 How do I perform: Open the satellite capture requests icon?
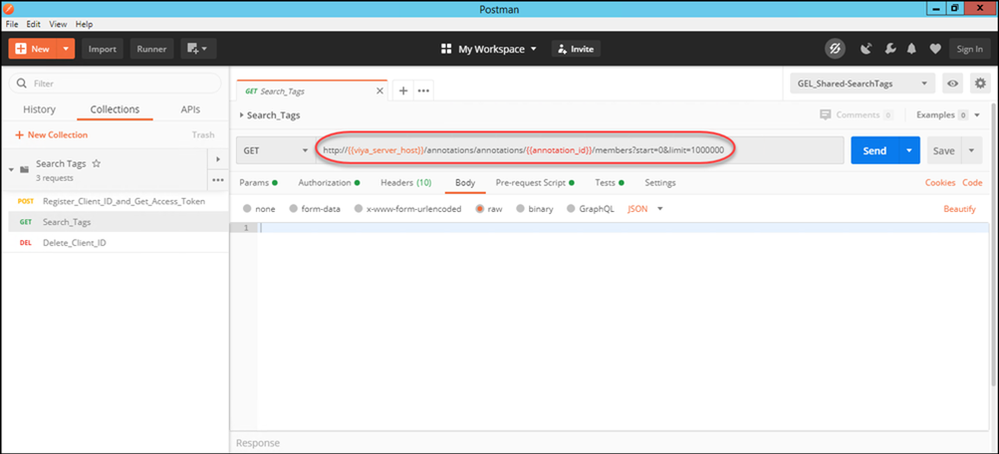coord(865,49)
